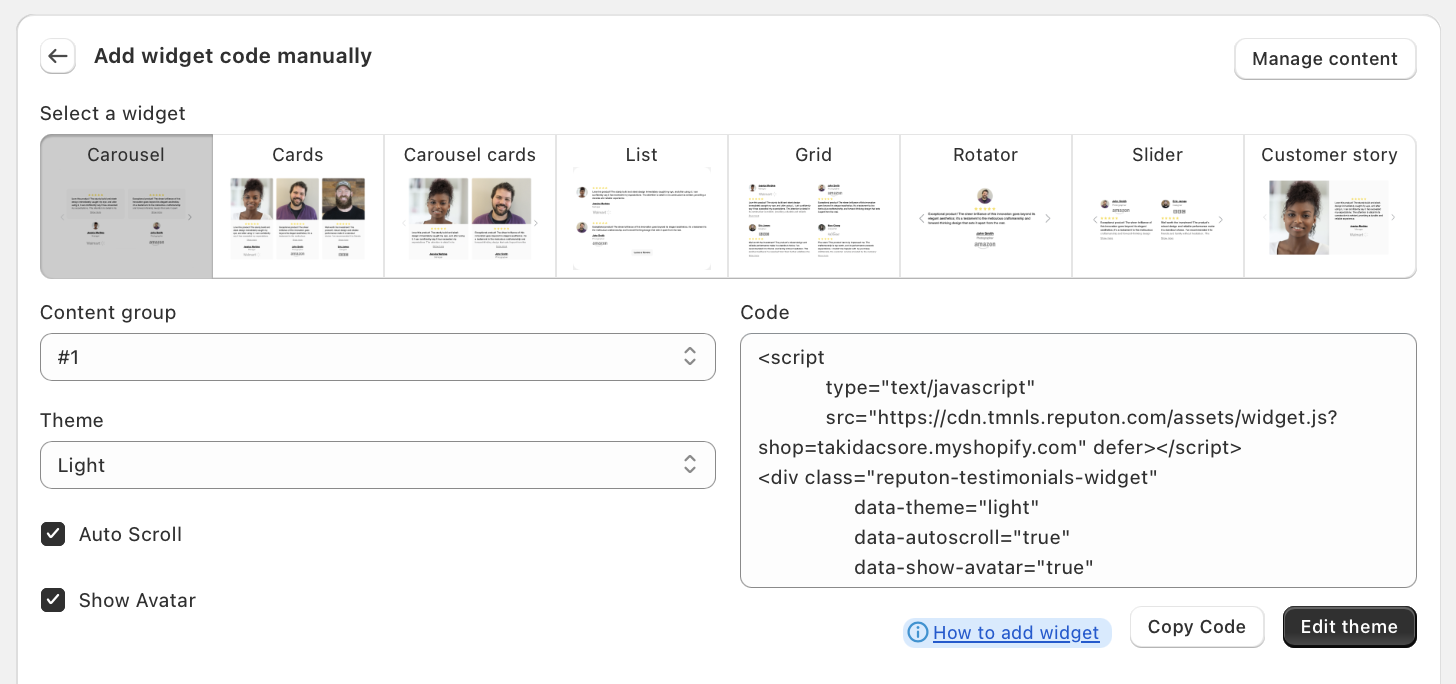Screen dimensions: 1456x684
Task: Click the Code section label
Action: point(765,313)
